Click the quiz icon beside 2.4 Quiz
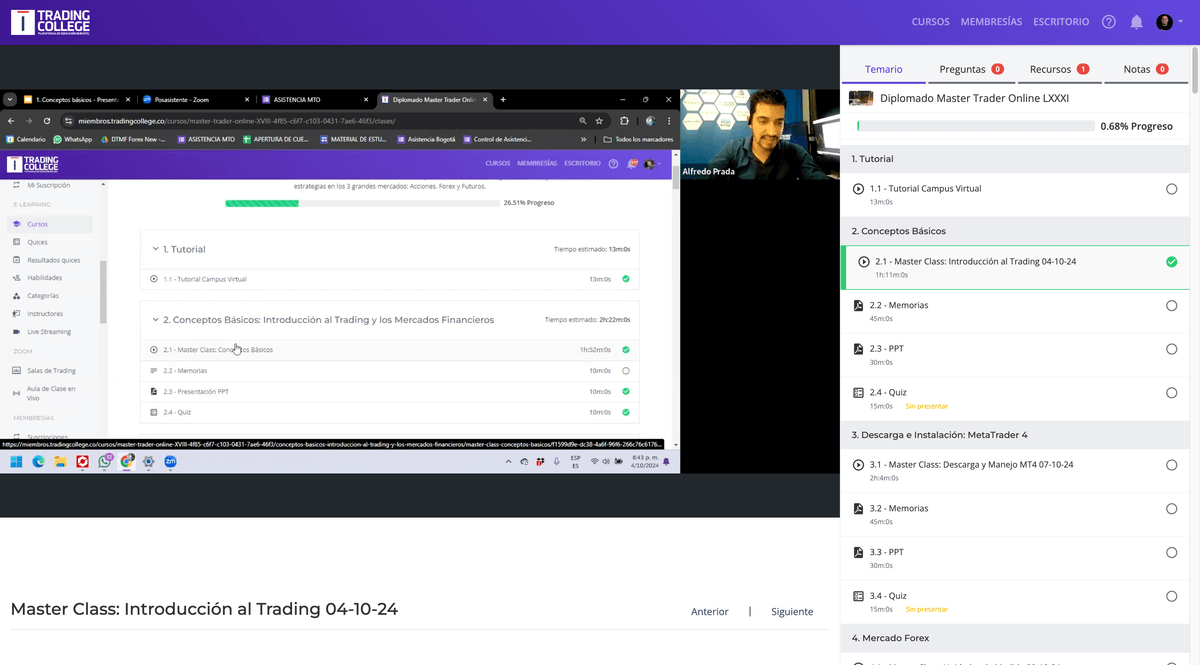 (x=858, y=393)
